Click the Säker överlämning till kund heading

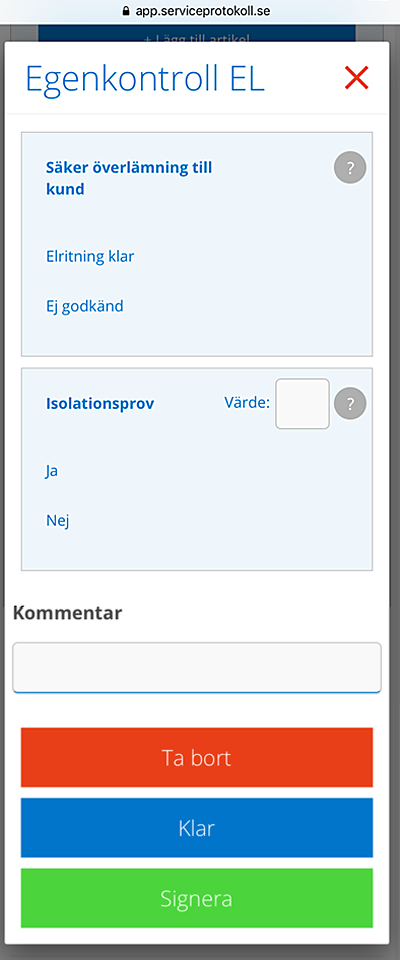(x=129, y=178)
